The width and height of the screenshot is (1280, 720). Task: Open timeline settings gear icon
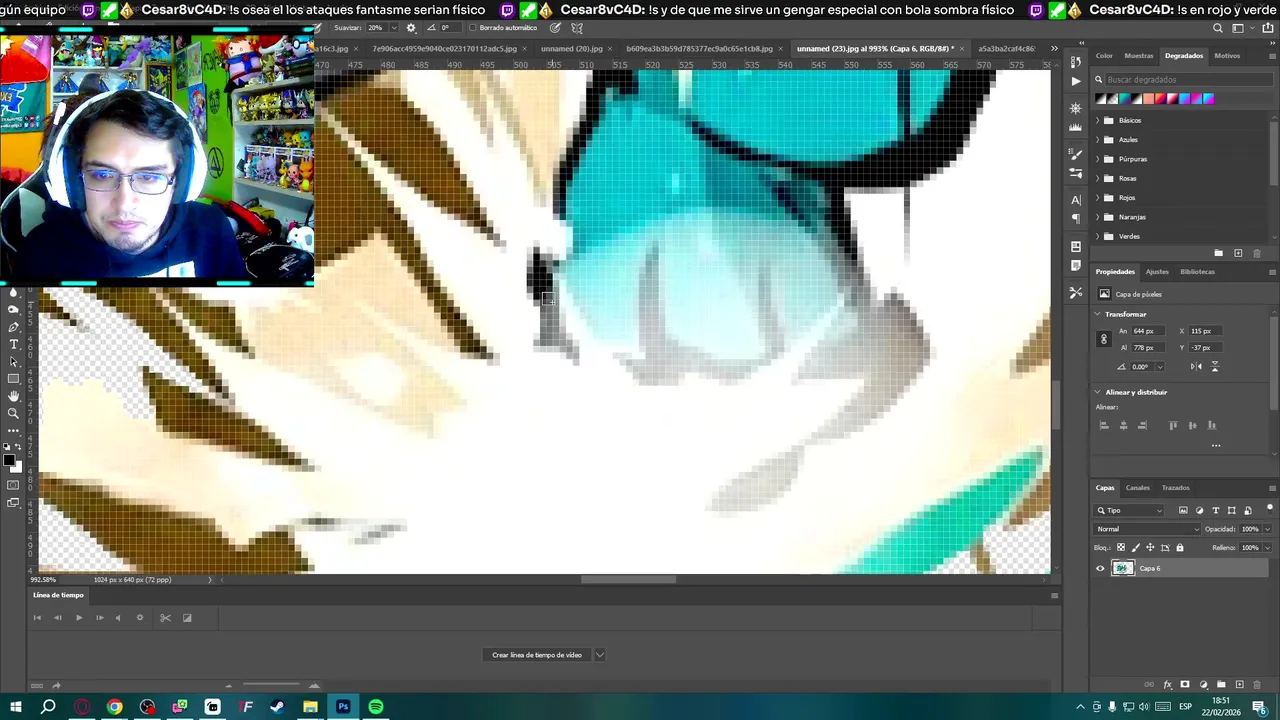click(140, 618)
